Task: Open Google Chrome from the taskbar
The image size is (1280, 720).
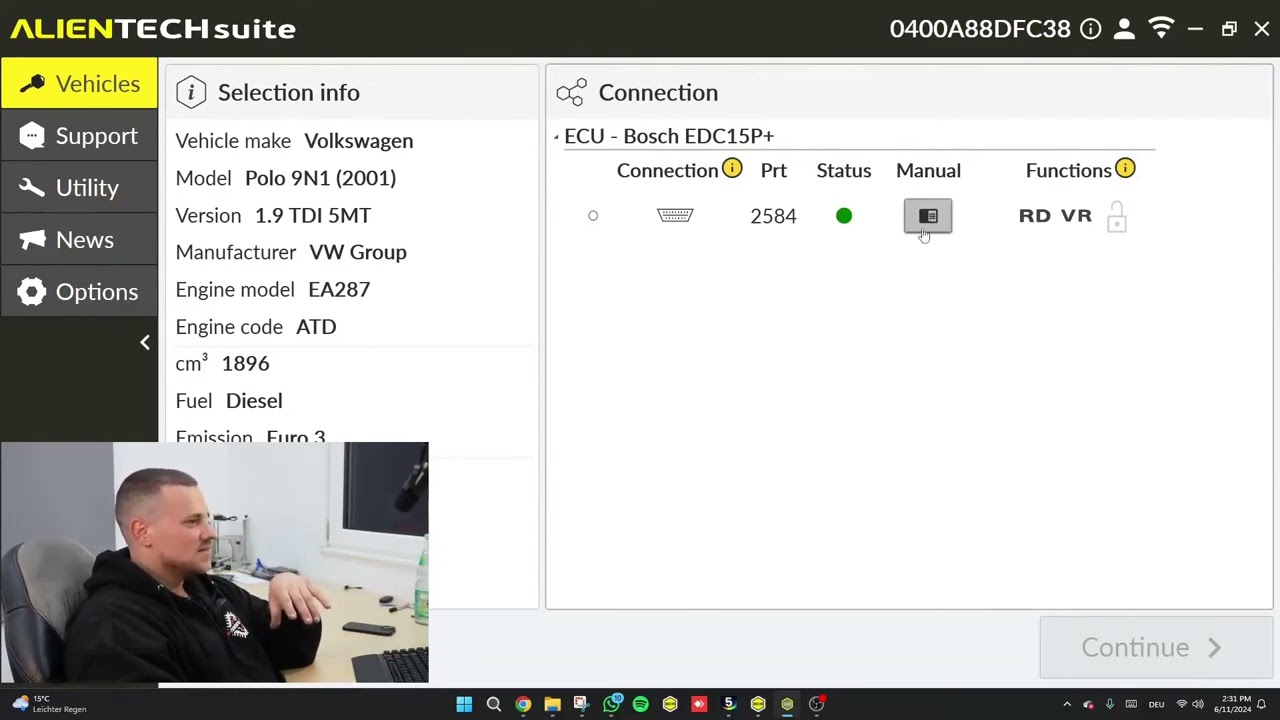Action: pos(523,704)
